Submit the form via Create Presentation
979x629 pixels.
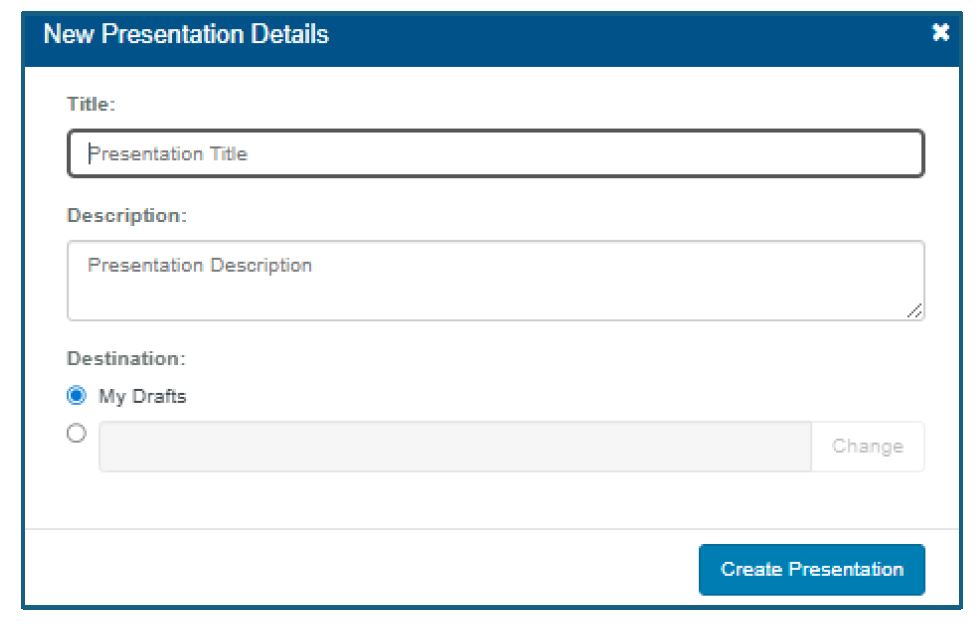tap(811, 570)
